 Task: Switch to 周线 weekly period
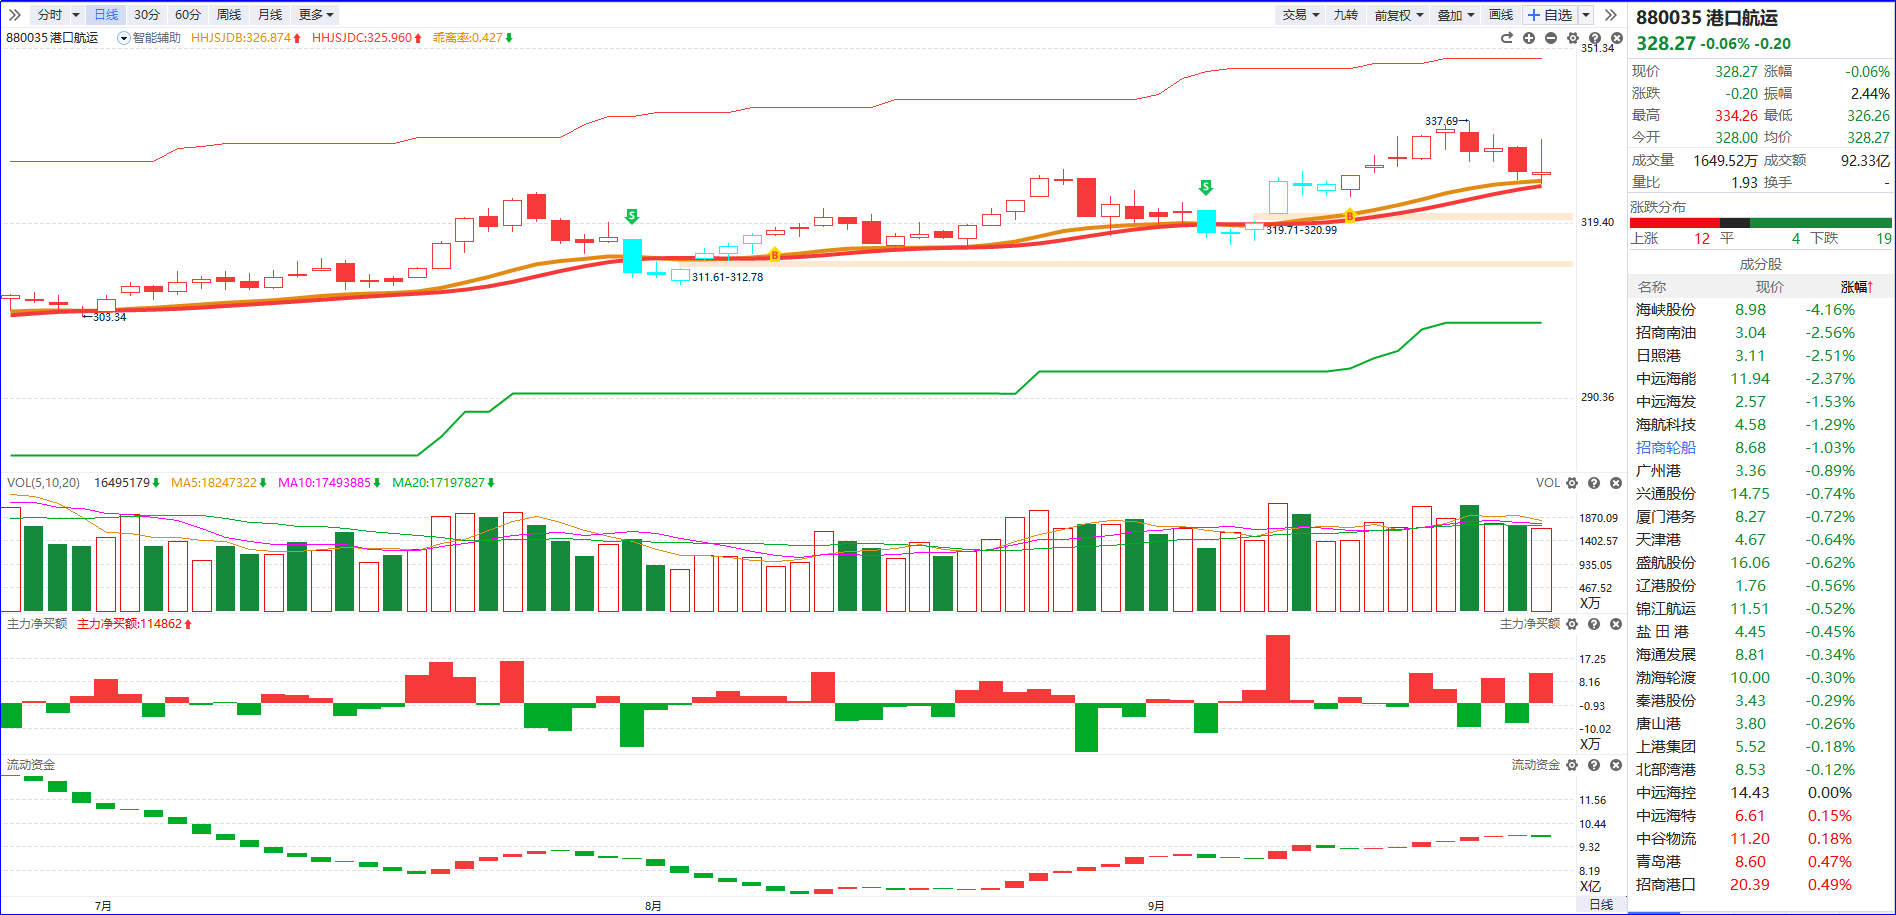229,15
